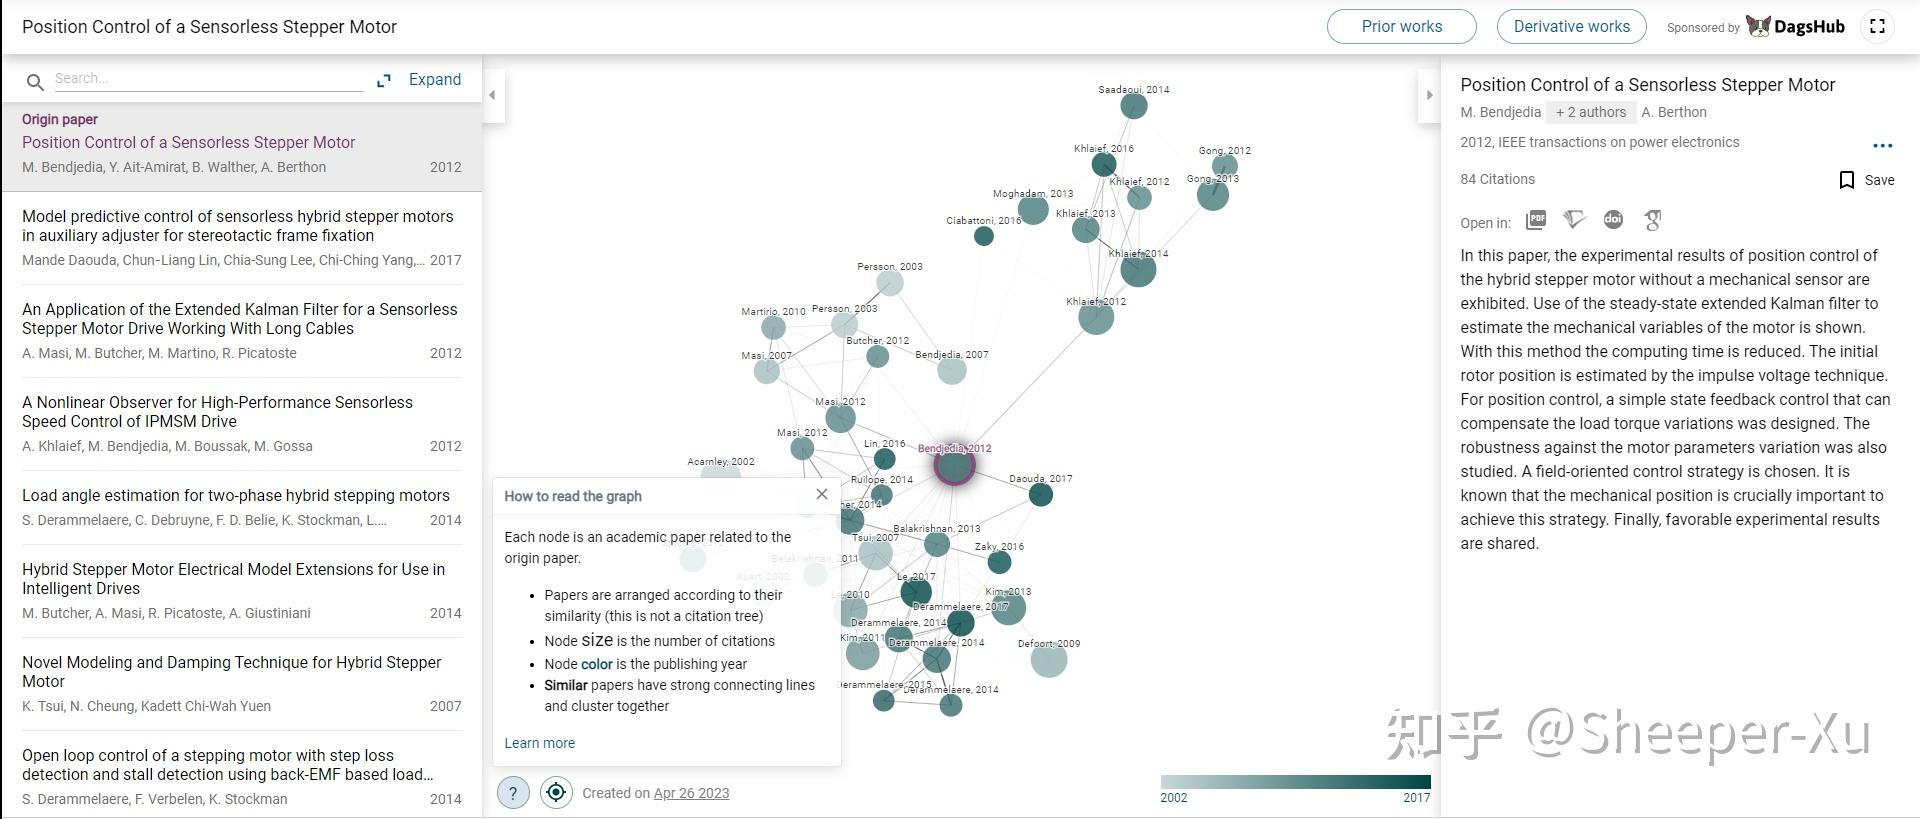This screenshot has height=819, width=1920.
Task: Open the three-dot more options menu
Action: [1882, 146]
